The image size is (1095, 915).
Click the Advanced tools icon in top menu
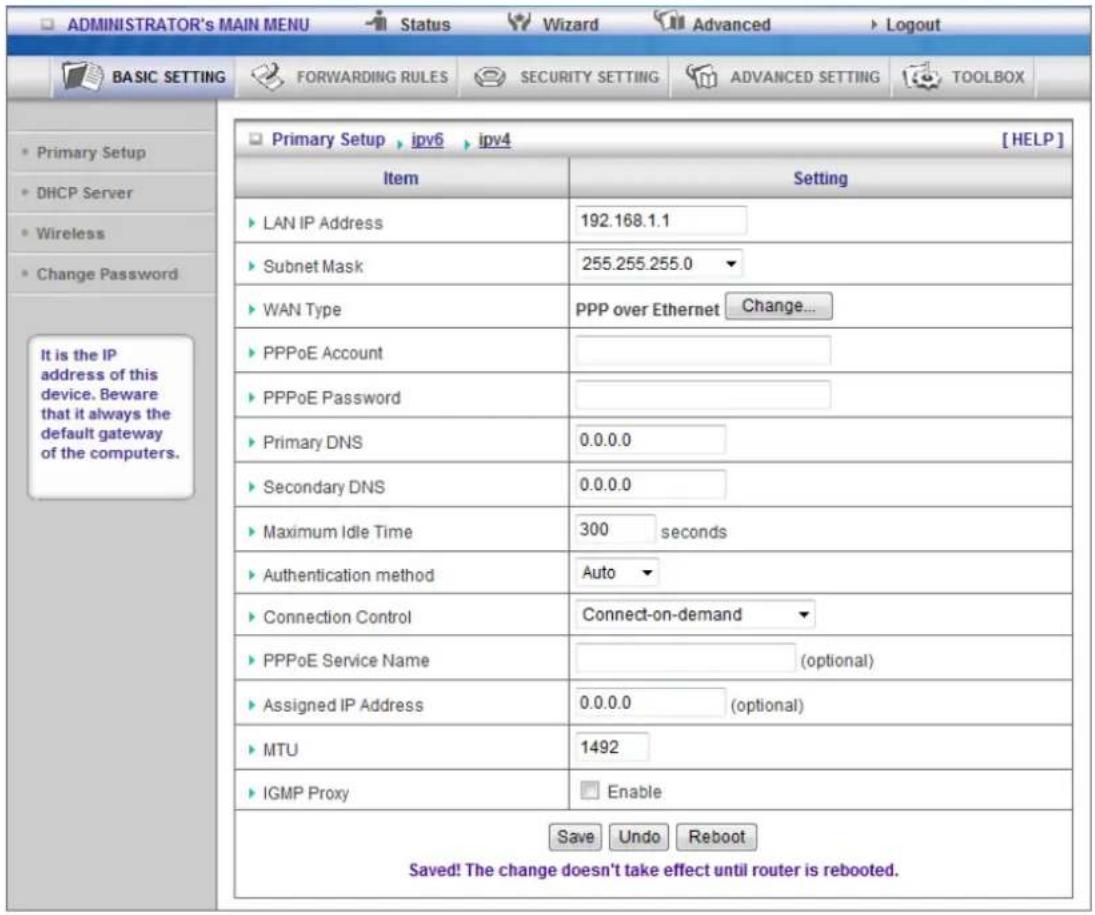pyautogui.click(x=669, y=21)
